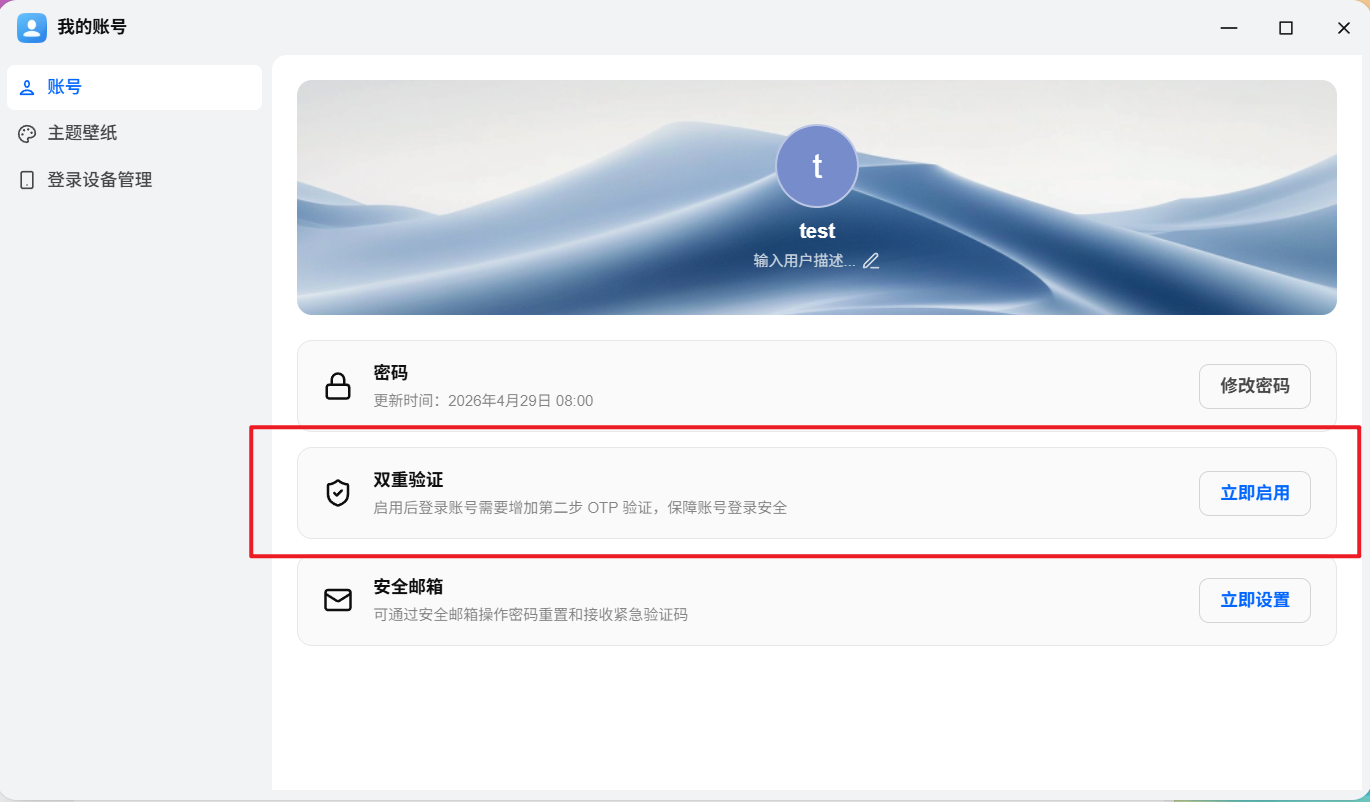This screenshot has height=802, width=1370.
Task: Click the 修改密码 button
Action: point(1255,386)
